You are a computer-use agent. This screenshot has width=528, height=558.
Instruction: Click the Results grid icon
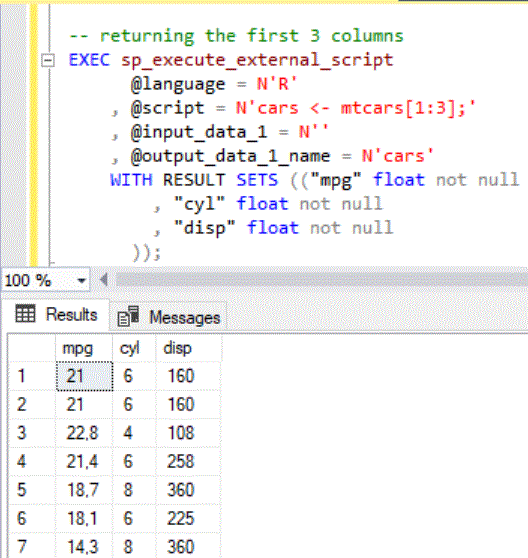25,314
